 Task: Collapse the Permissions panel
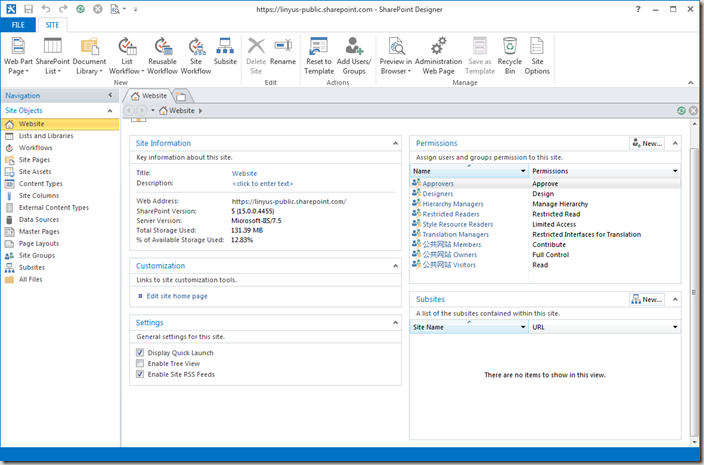click(x=675, y=144)
